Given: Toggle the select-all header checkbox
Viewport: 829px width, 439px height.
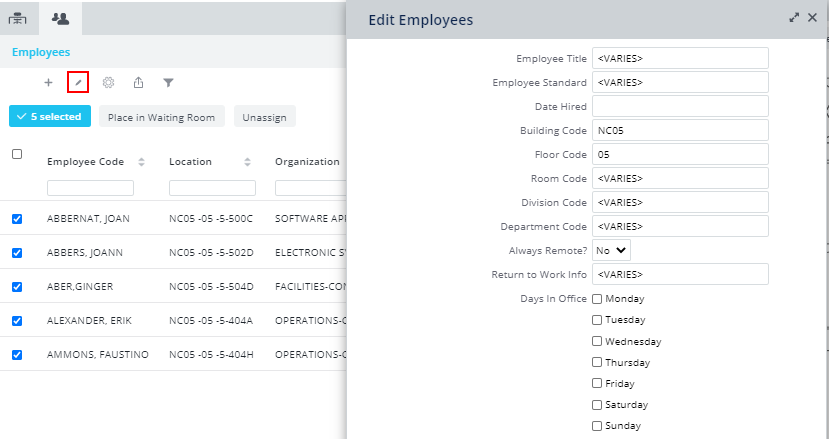Looking at the screenshot, I should 17,154.
